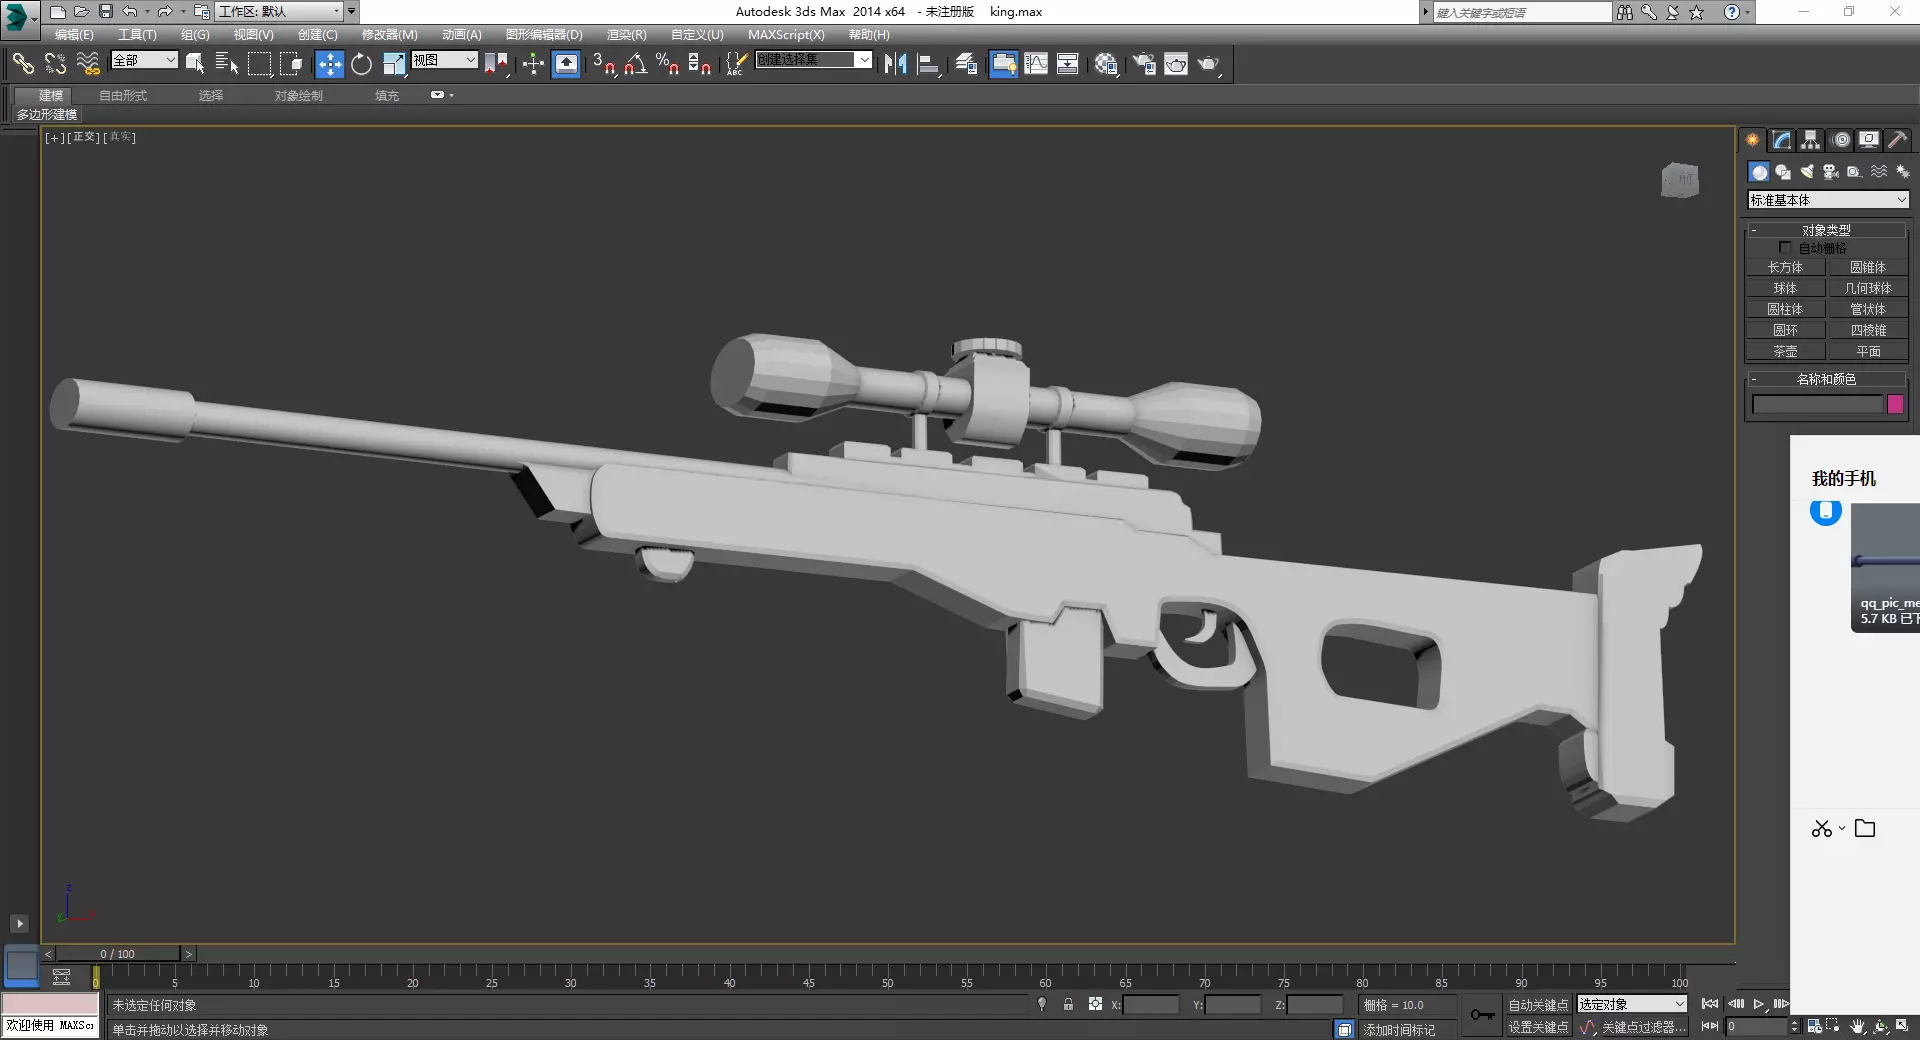
Task: Toggle the Spinner Snap button
Action: coord(699,64)
